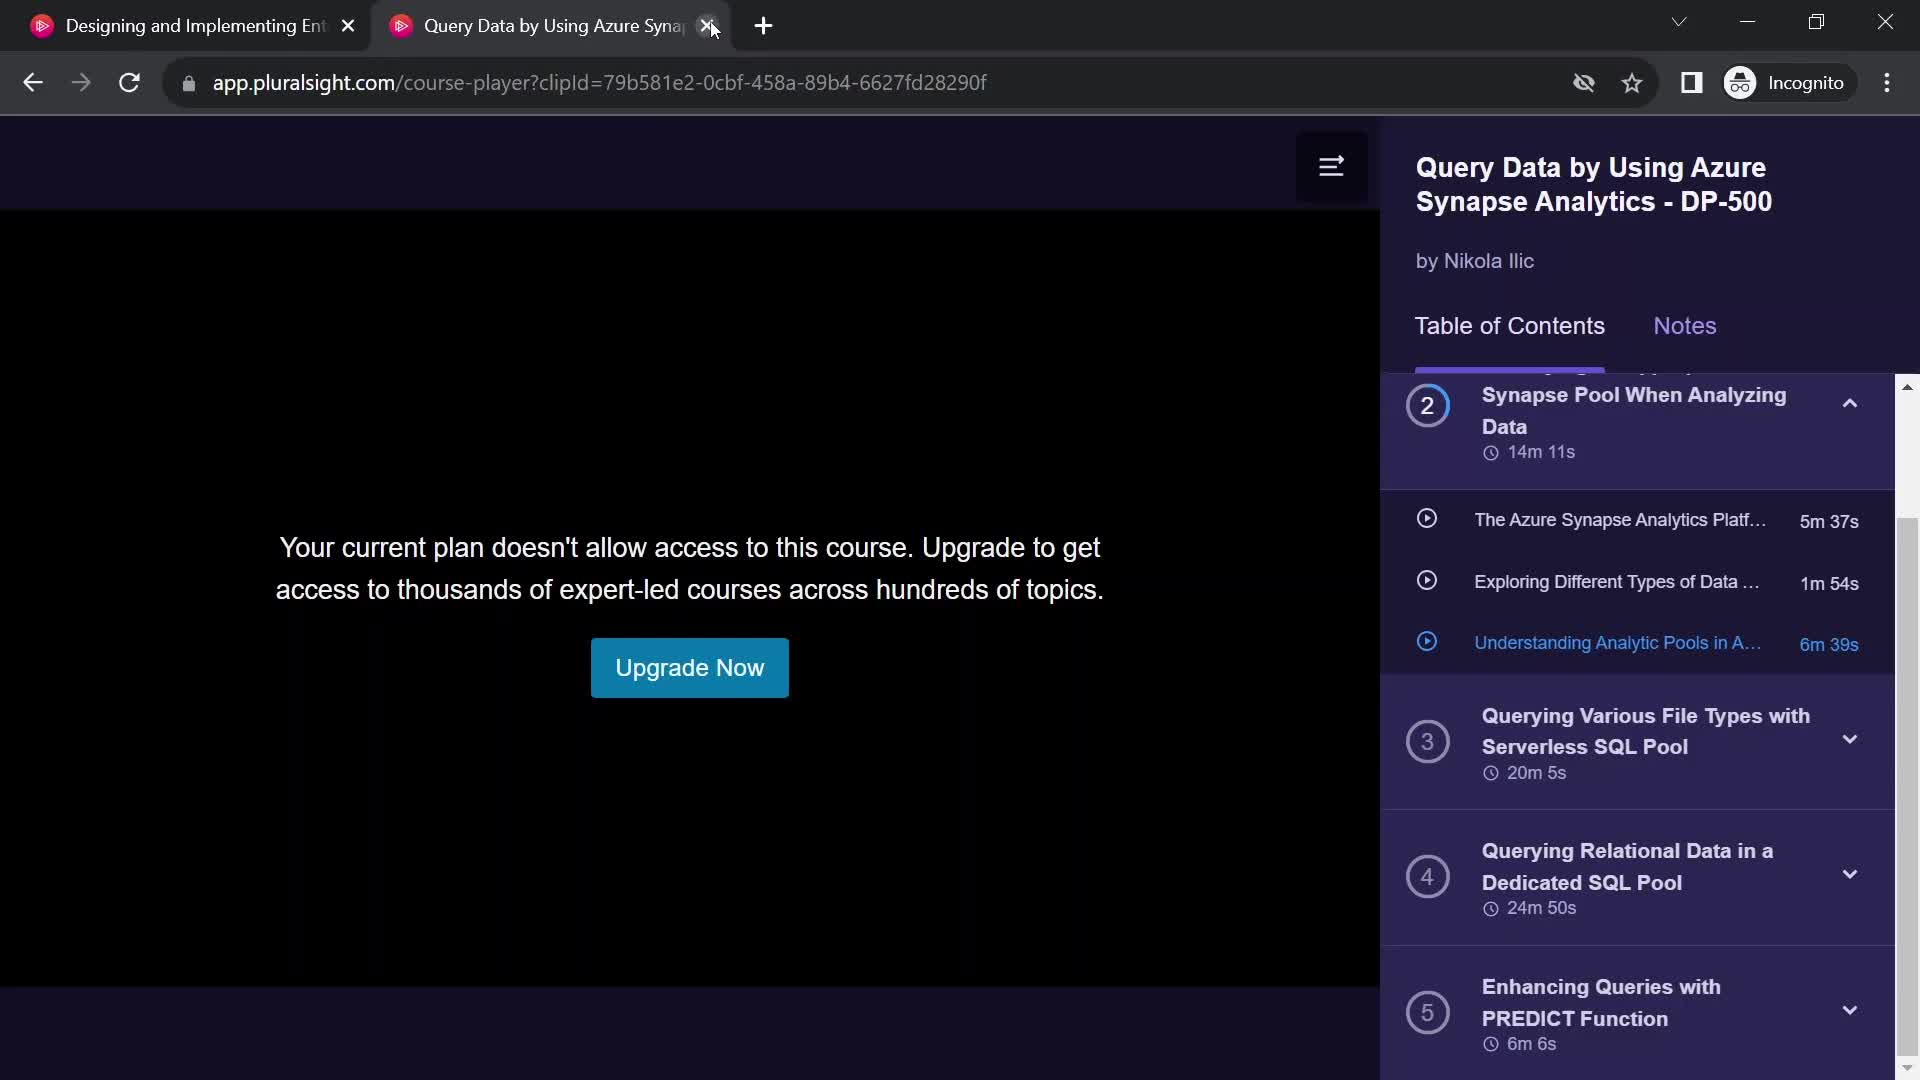Click the forward navigation arrow button
Image resolution: width=1920 pixels, height=1080 pixels.
pyautogui.click(x=82, y=83)
